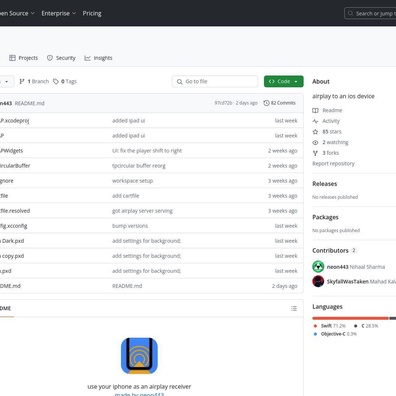Open the added ipad ui commit on xcodeproj row

[129, 121]
